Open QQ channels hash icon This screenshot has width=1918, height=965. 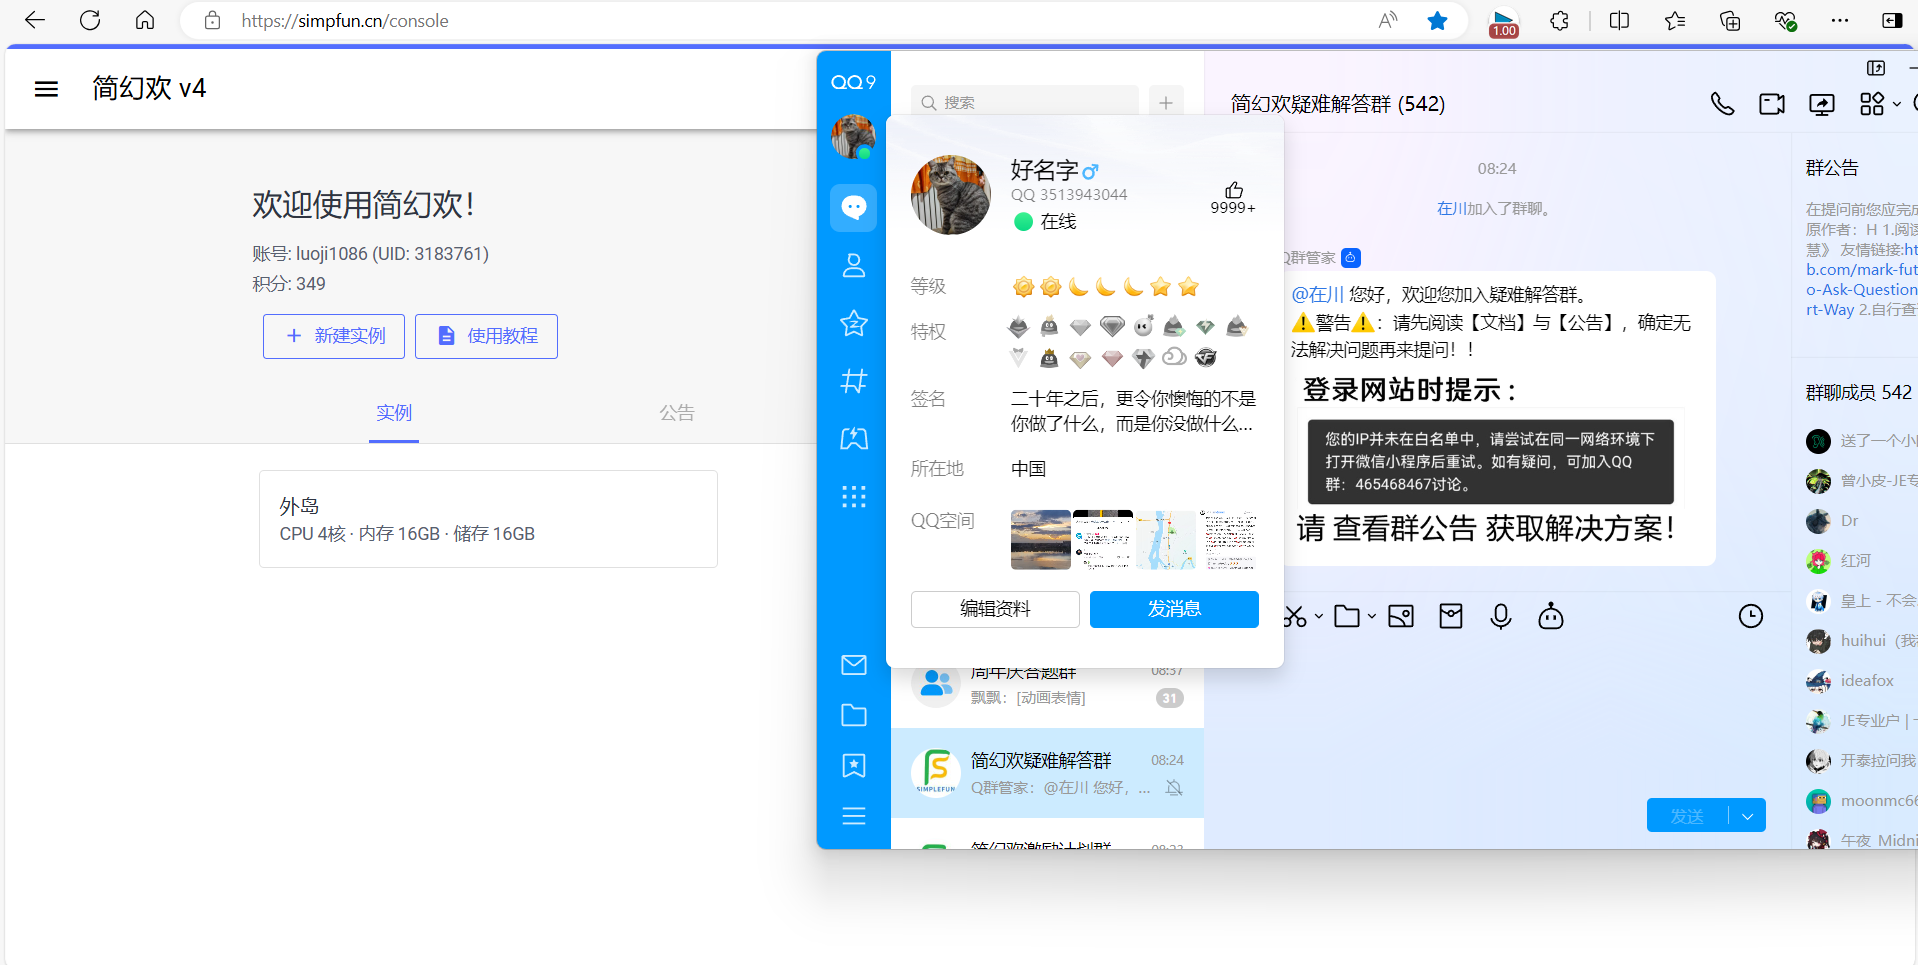(x=853, y=381)
